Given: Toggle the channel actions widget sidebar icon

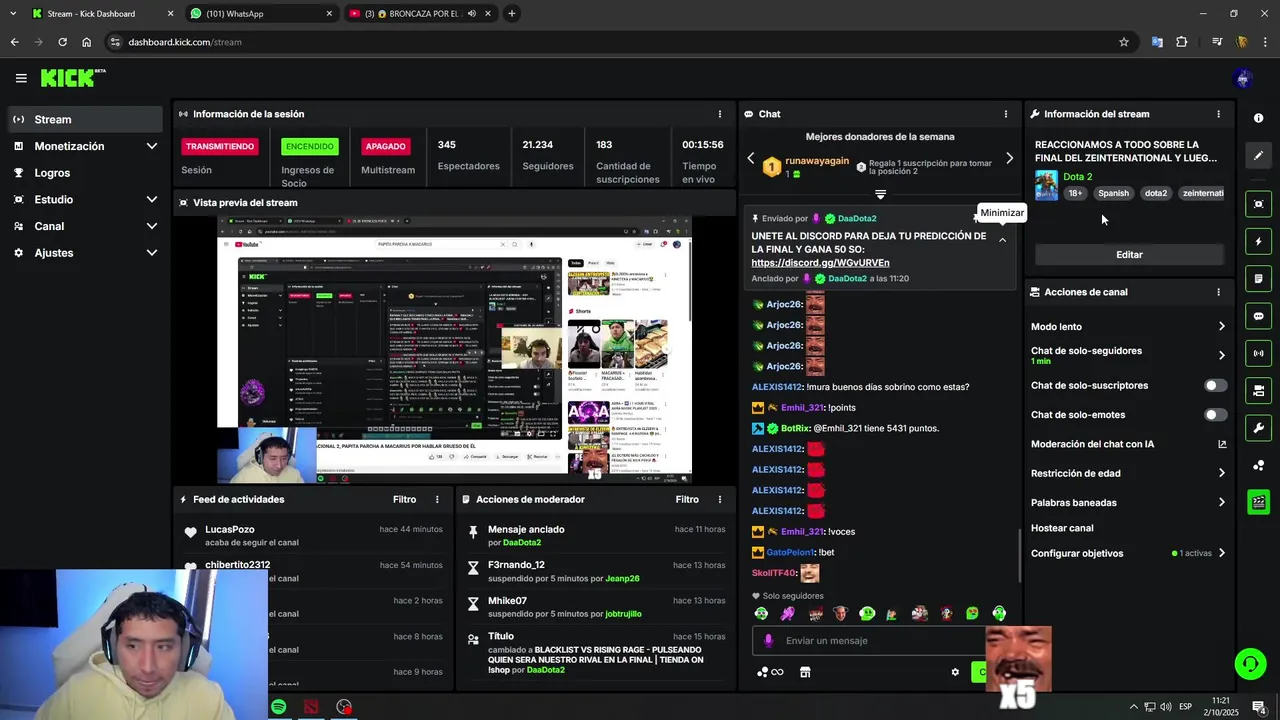Looking at the screenshot, I should (x=1258, y=390).
